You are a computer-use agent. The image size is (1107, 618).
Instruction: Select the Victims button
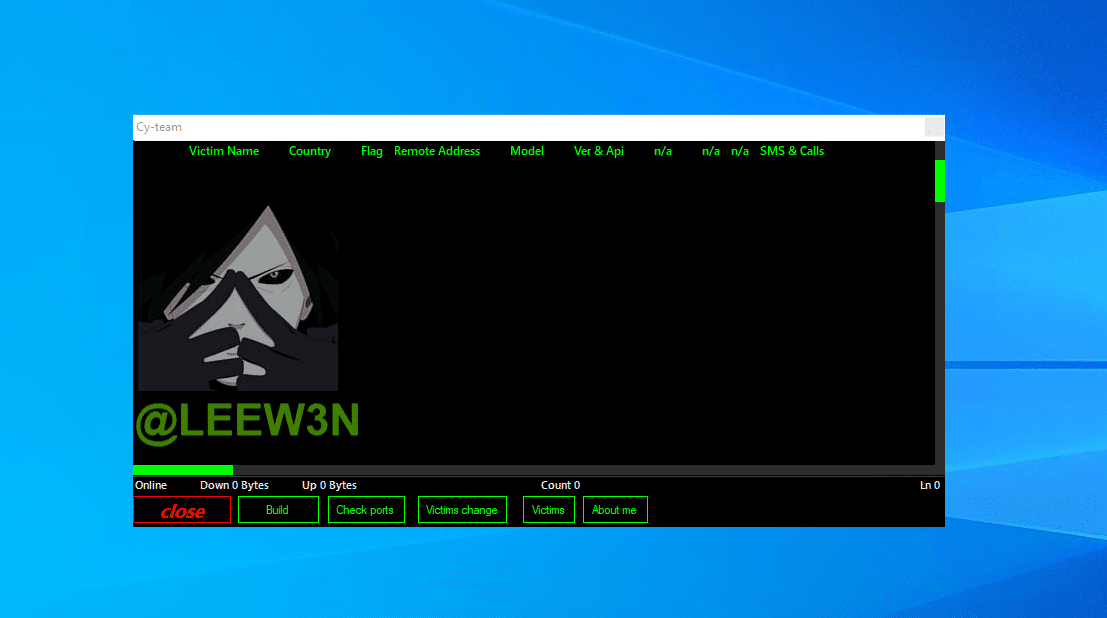[548, 510]
